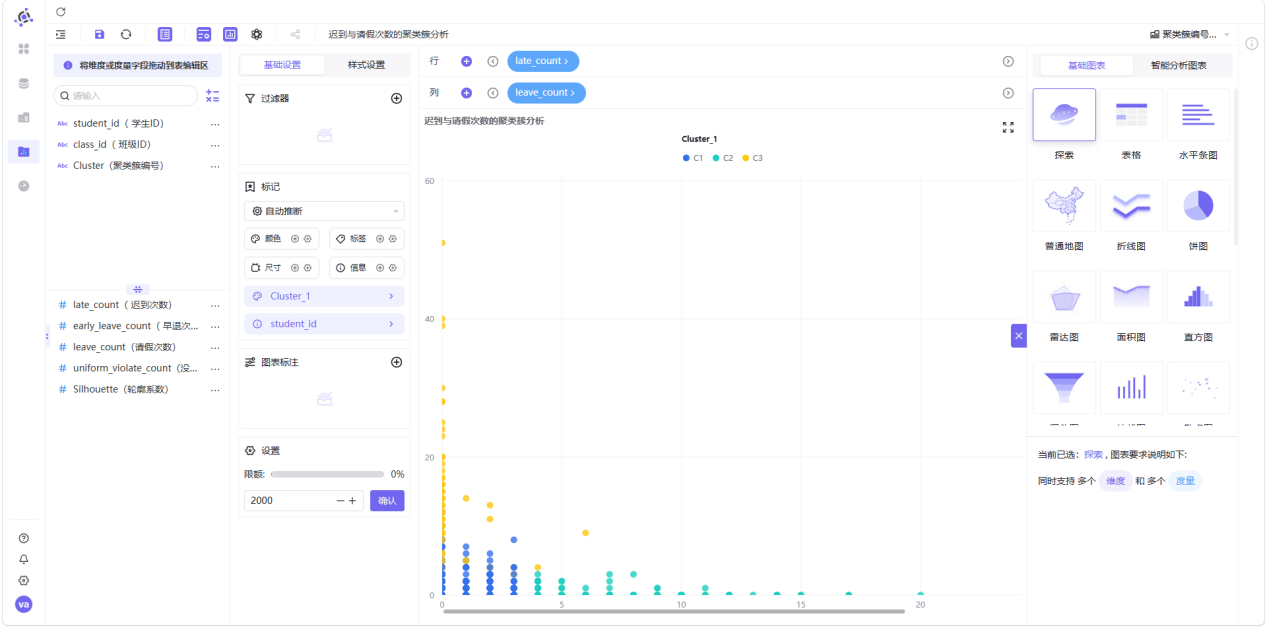Open options menu for late_count field
The image size is (1267, 628).
point(215,305)
